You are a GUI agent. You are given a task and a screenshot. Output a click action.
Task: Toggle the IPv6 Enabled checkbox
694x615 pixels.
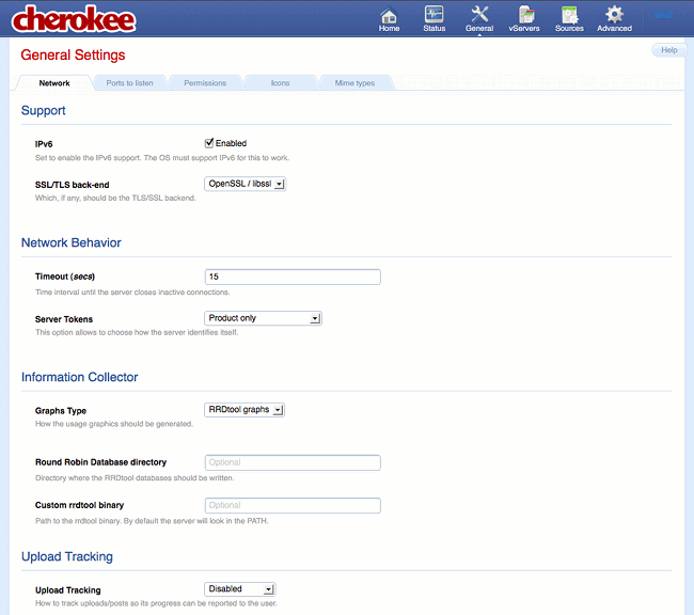[x=210, y=143]
